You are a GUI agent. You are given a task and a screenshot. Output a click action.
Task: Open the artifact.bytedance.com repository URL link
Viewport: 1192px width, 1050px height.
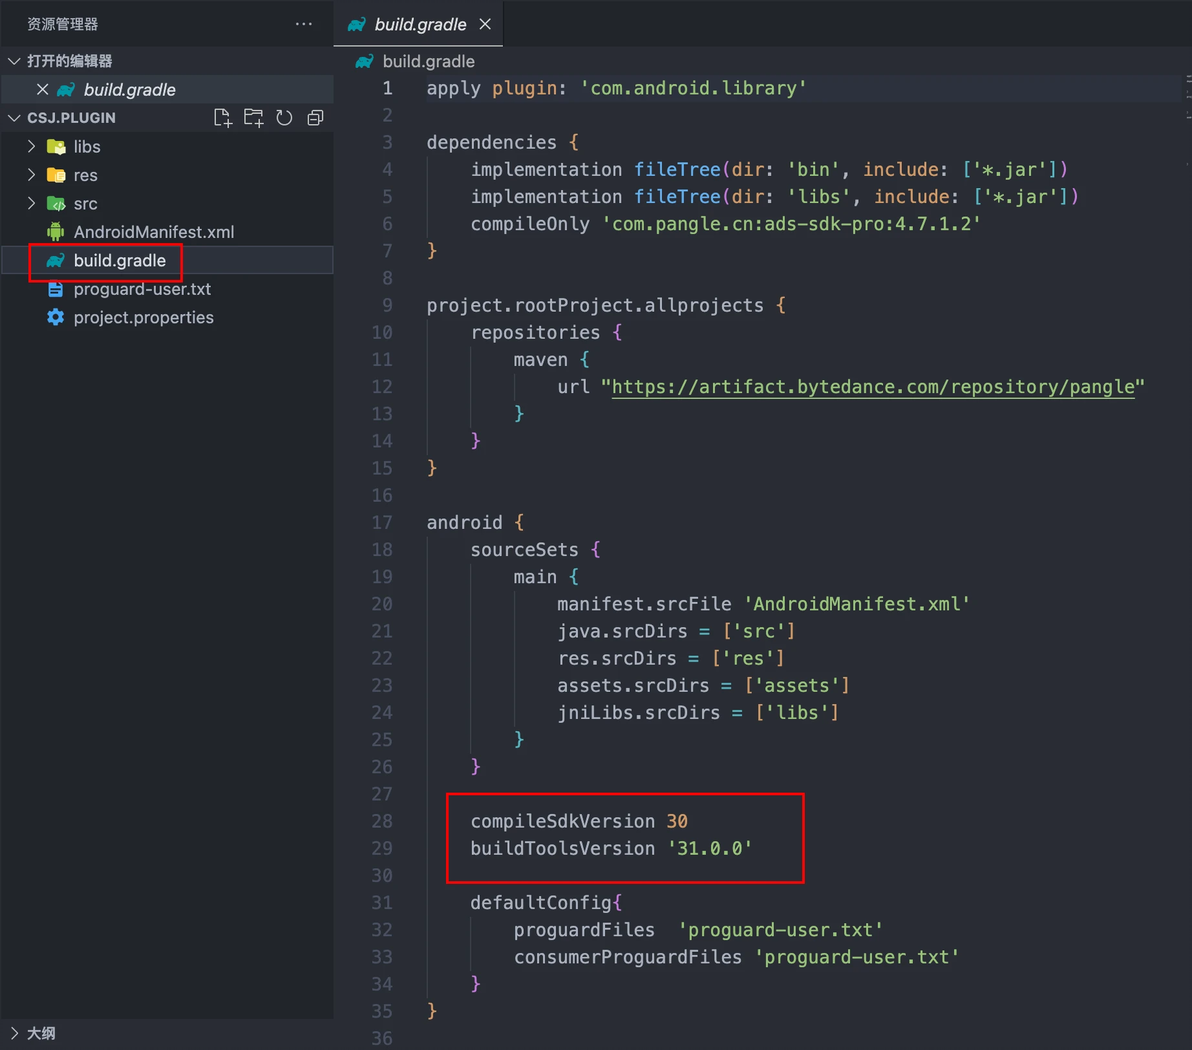click(x=873, y=387)
